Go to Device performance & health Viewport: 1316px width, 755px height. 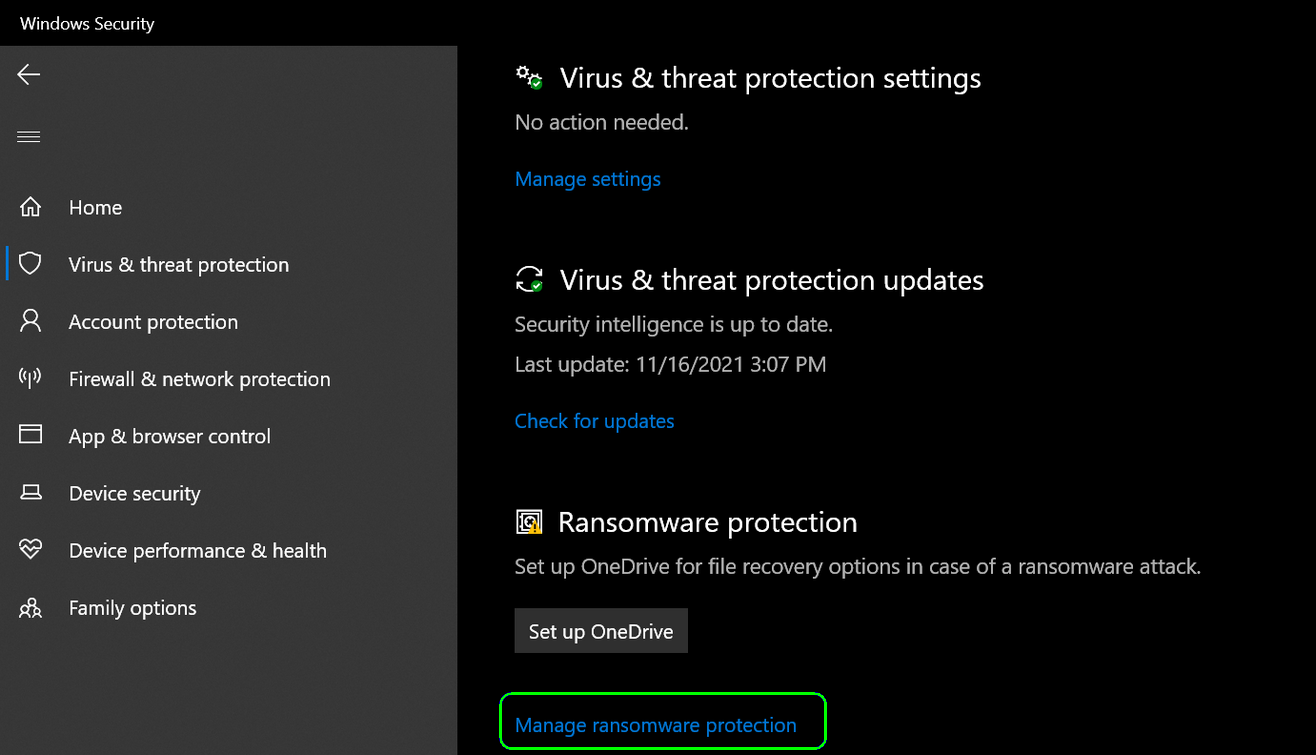point(197,550)
